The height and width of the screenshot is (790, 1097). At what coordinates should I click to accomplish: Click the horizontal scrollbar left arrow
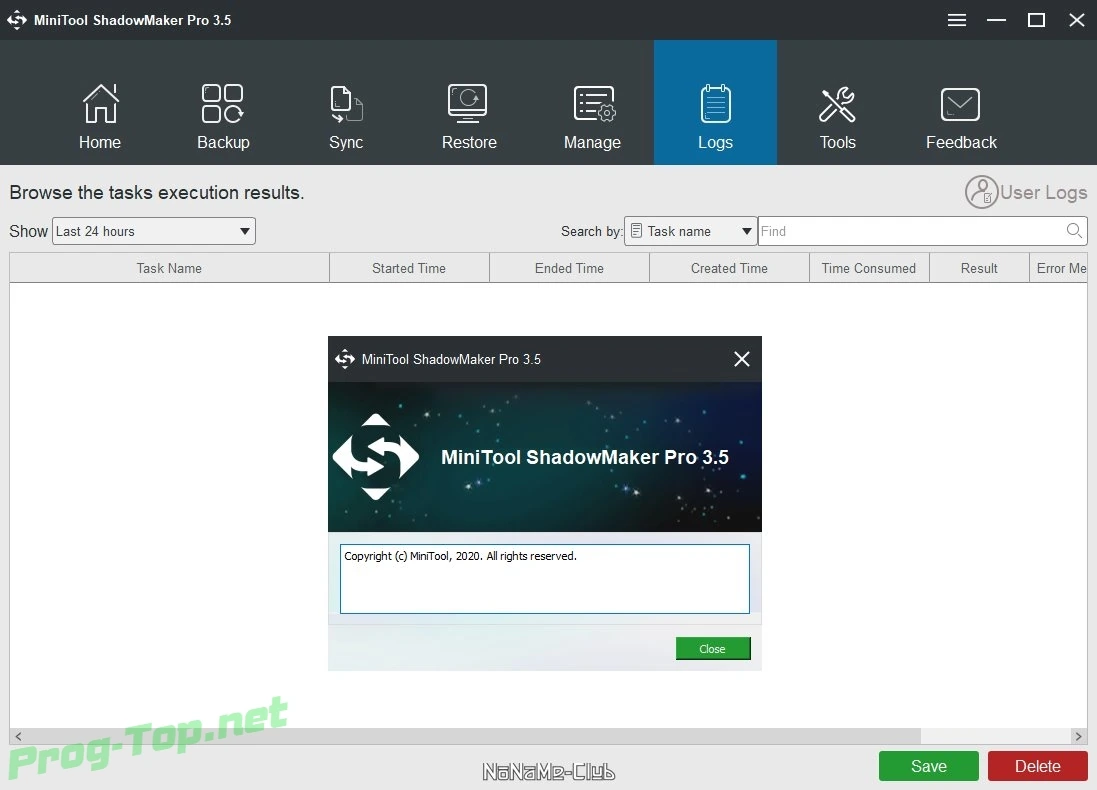pos(18,736)
